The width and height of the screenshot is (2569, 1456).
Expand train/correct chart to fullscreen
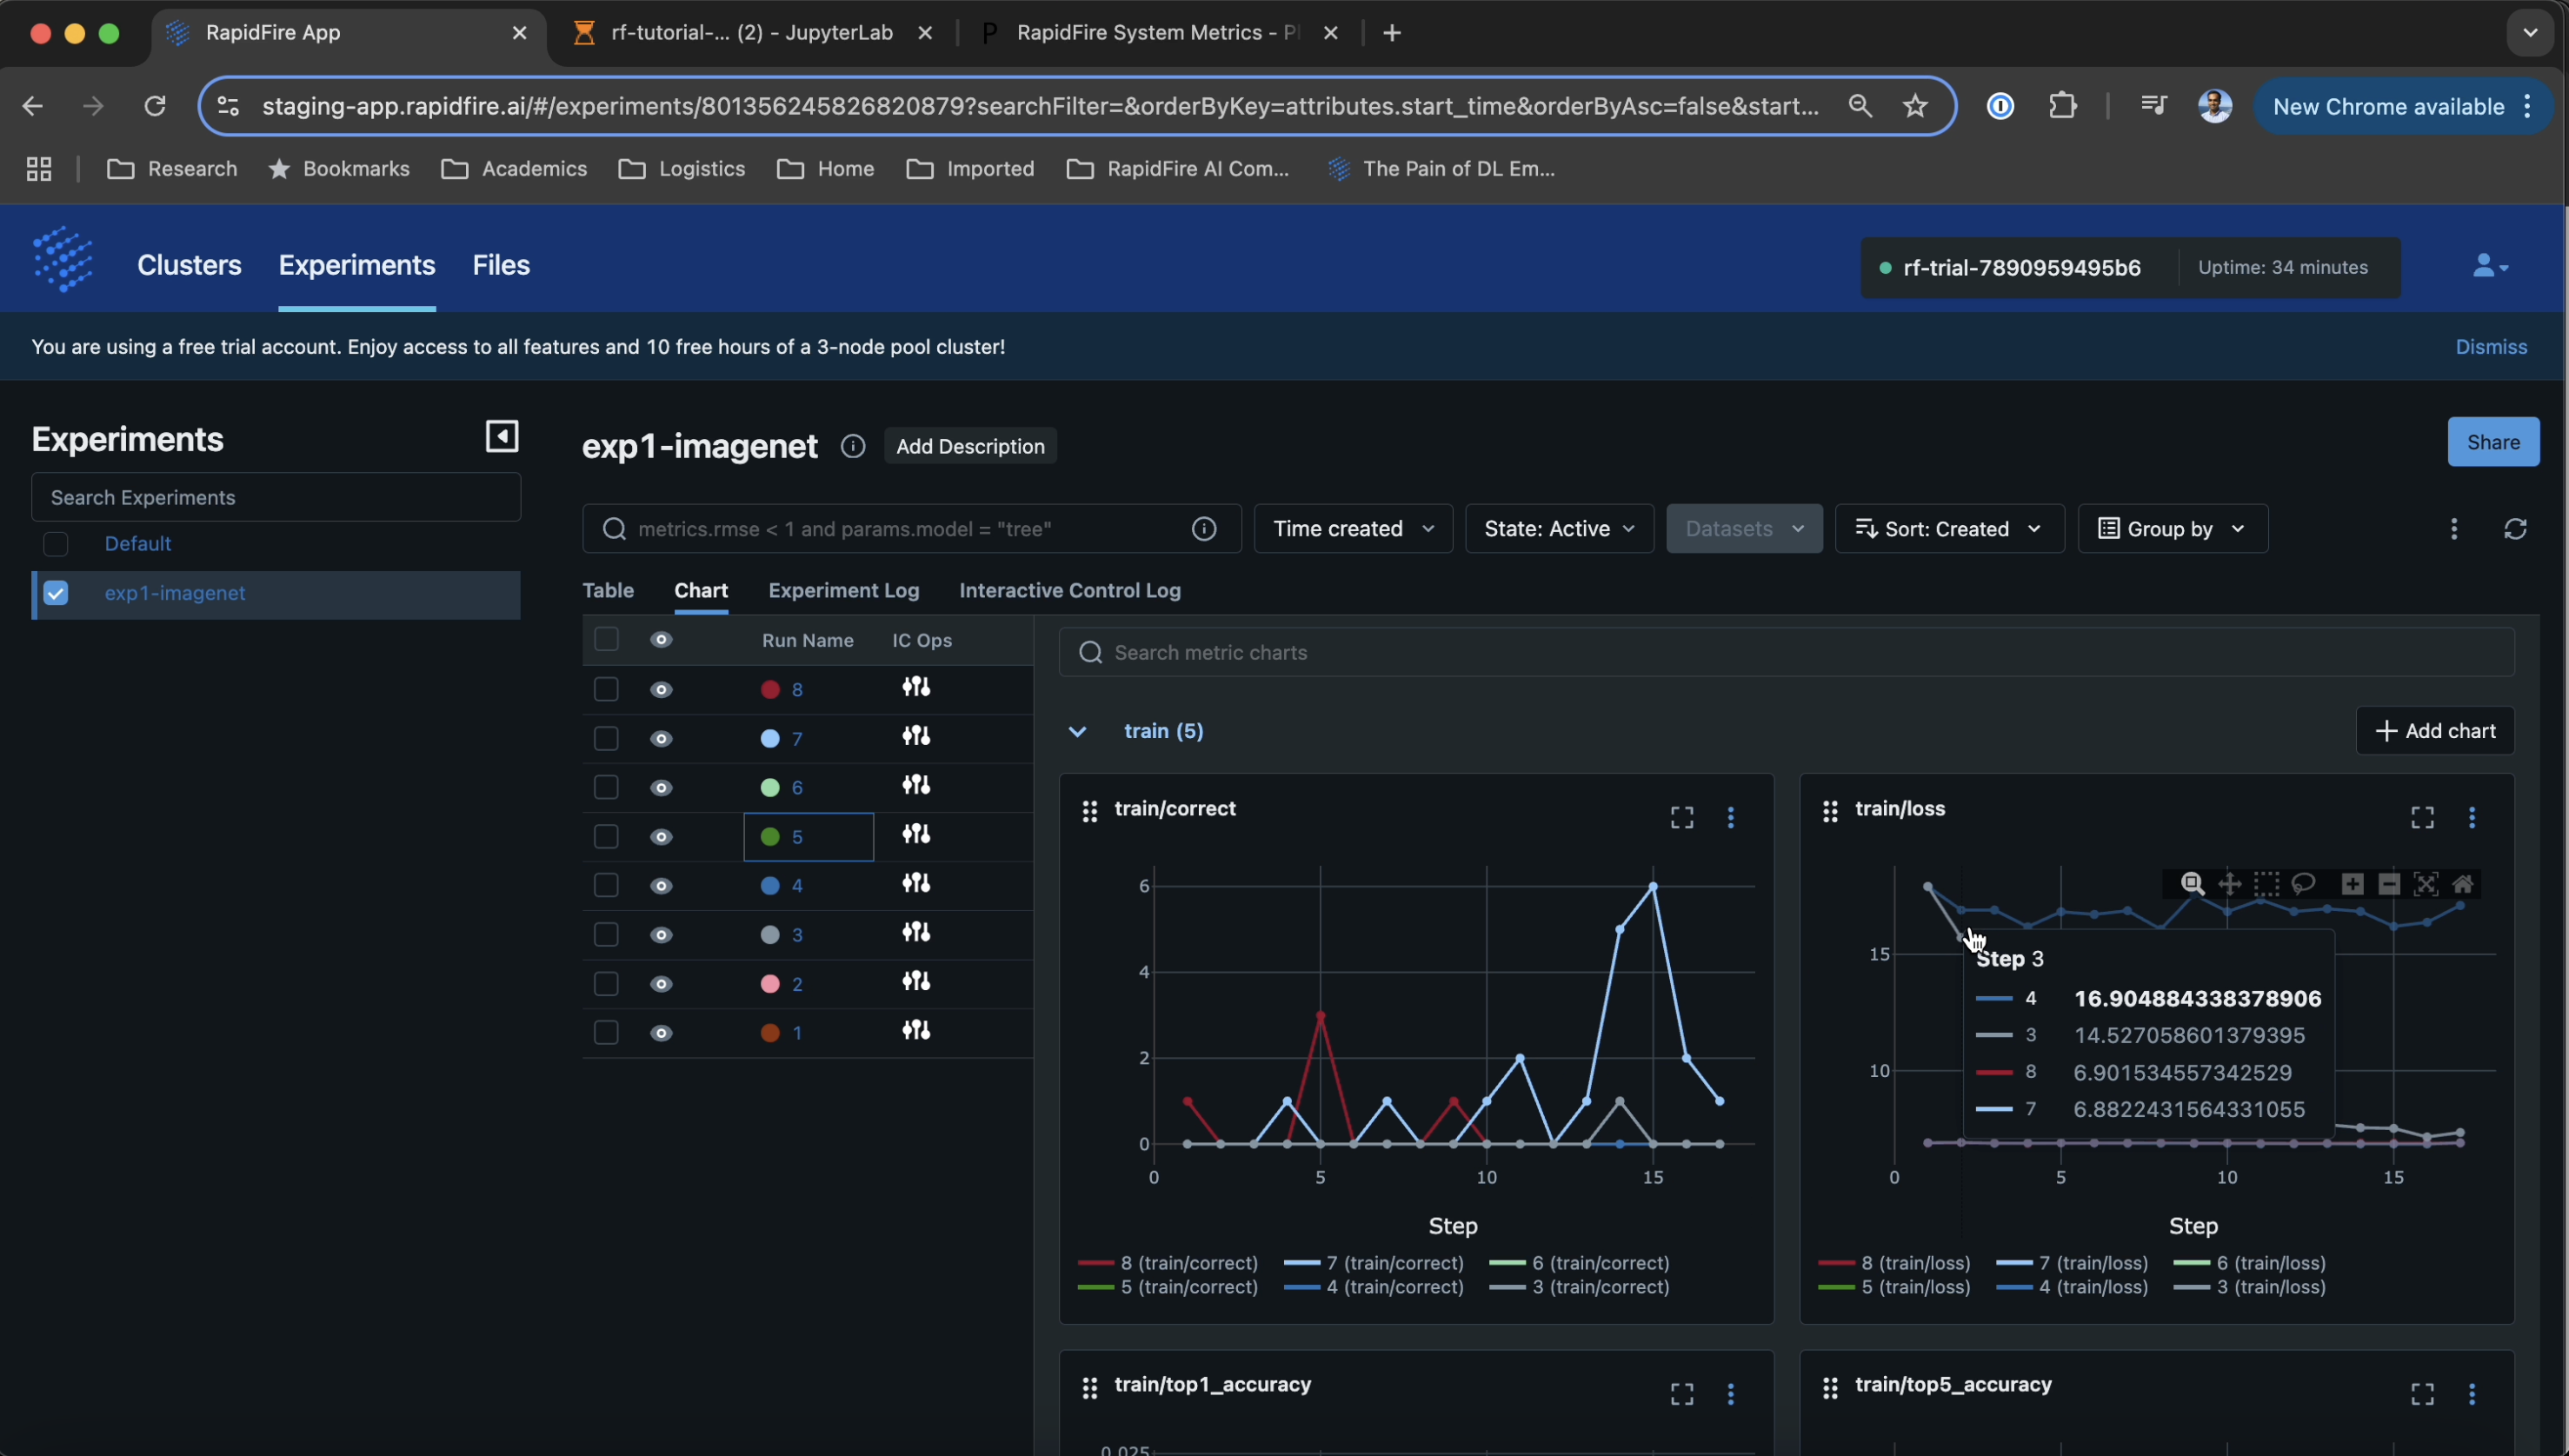tap(1682, 818)
